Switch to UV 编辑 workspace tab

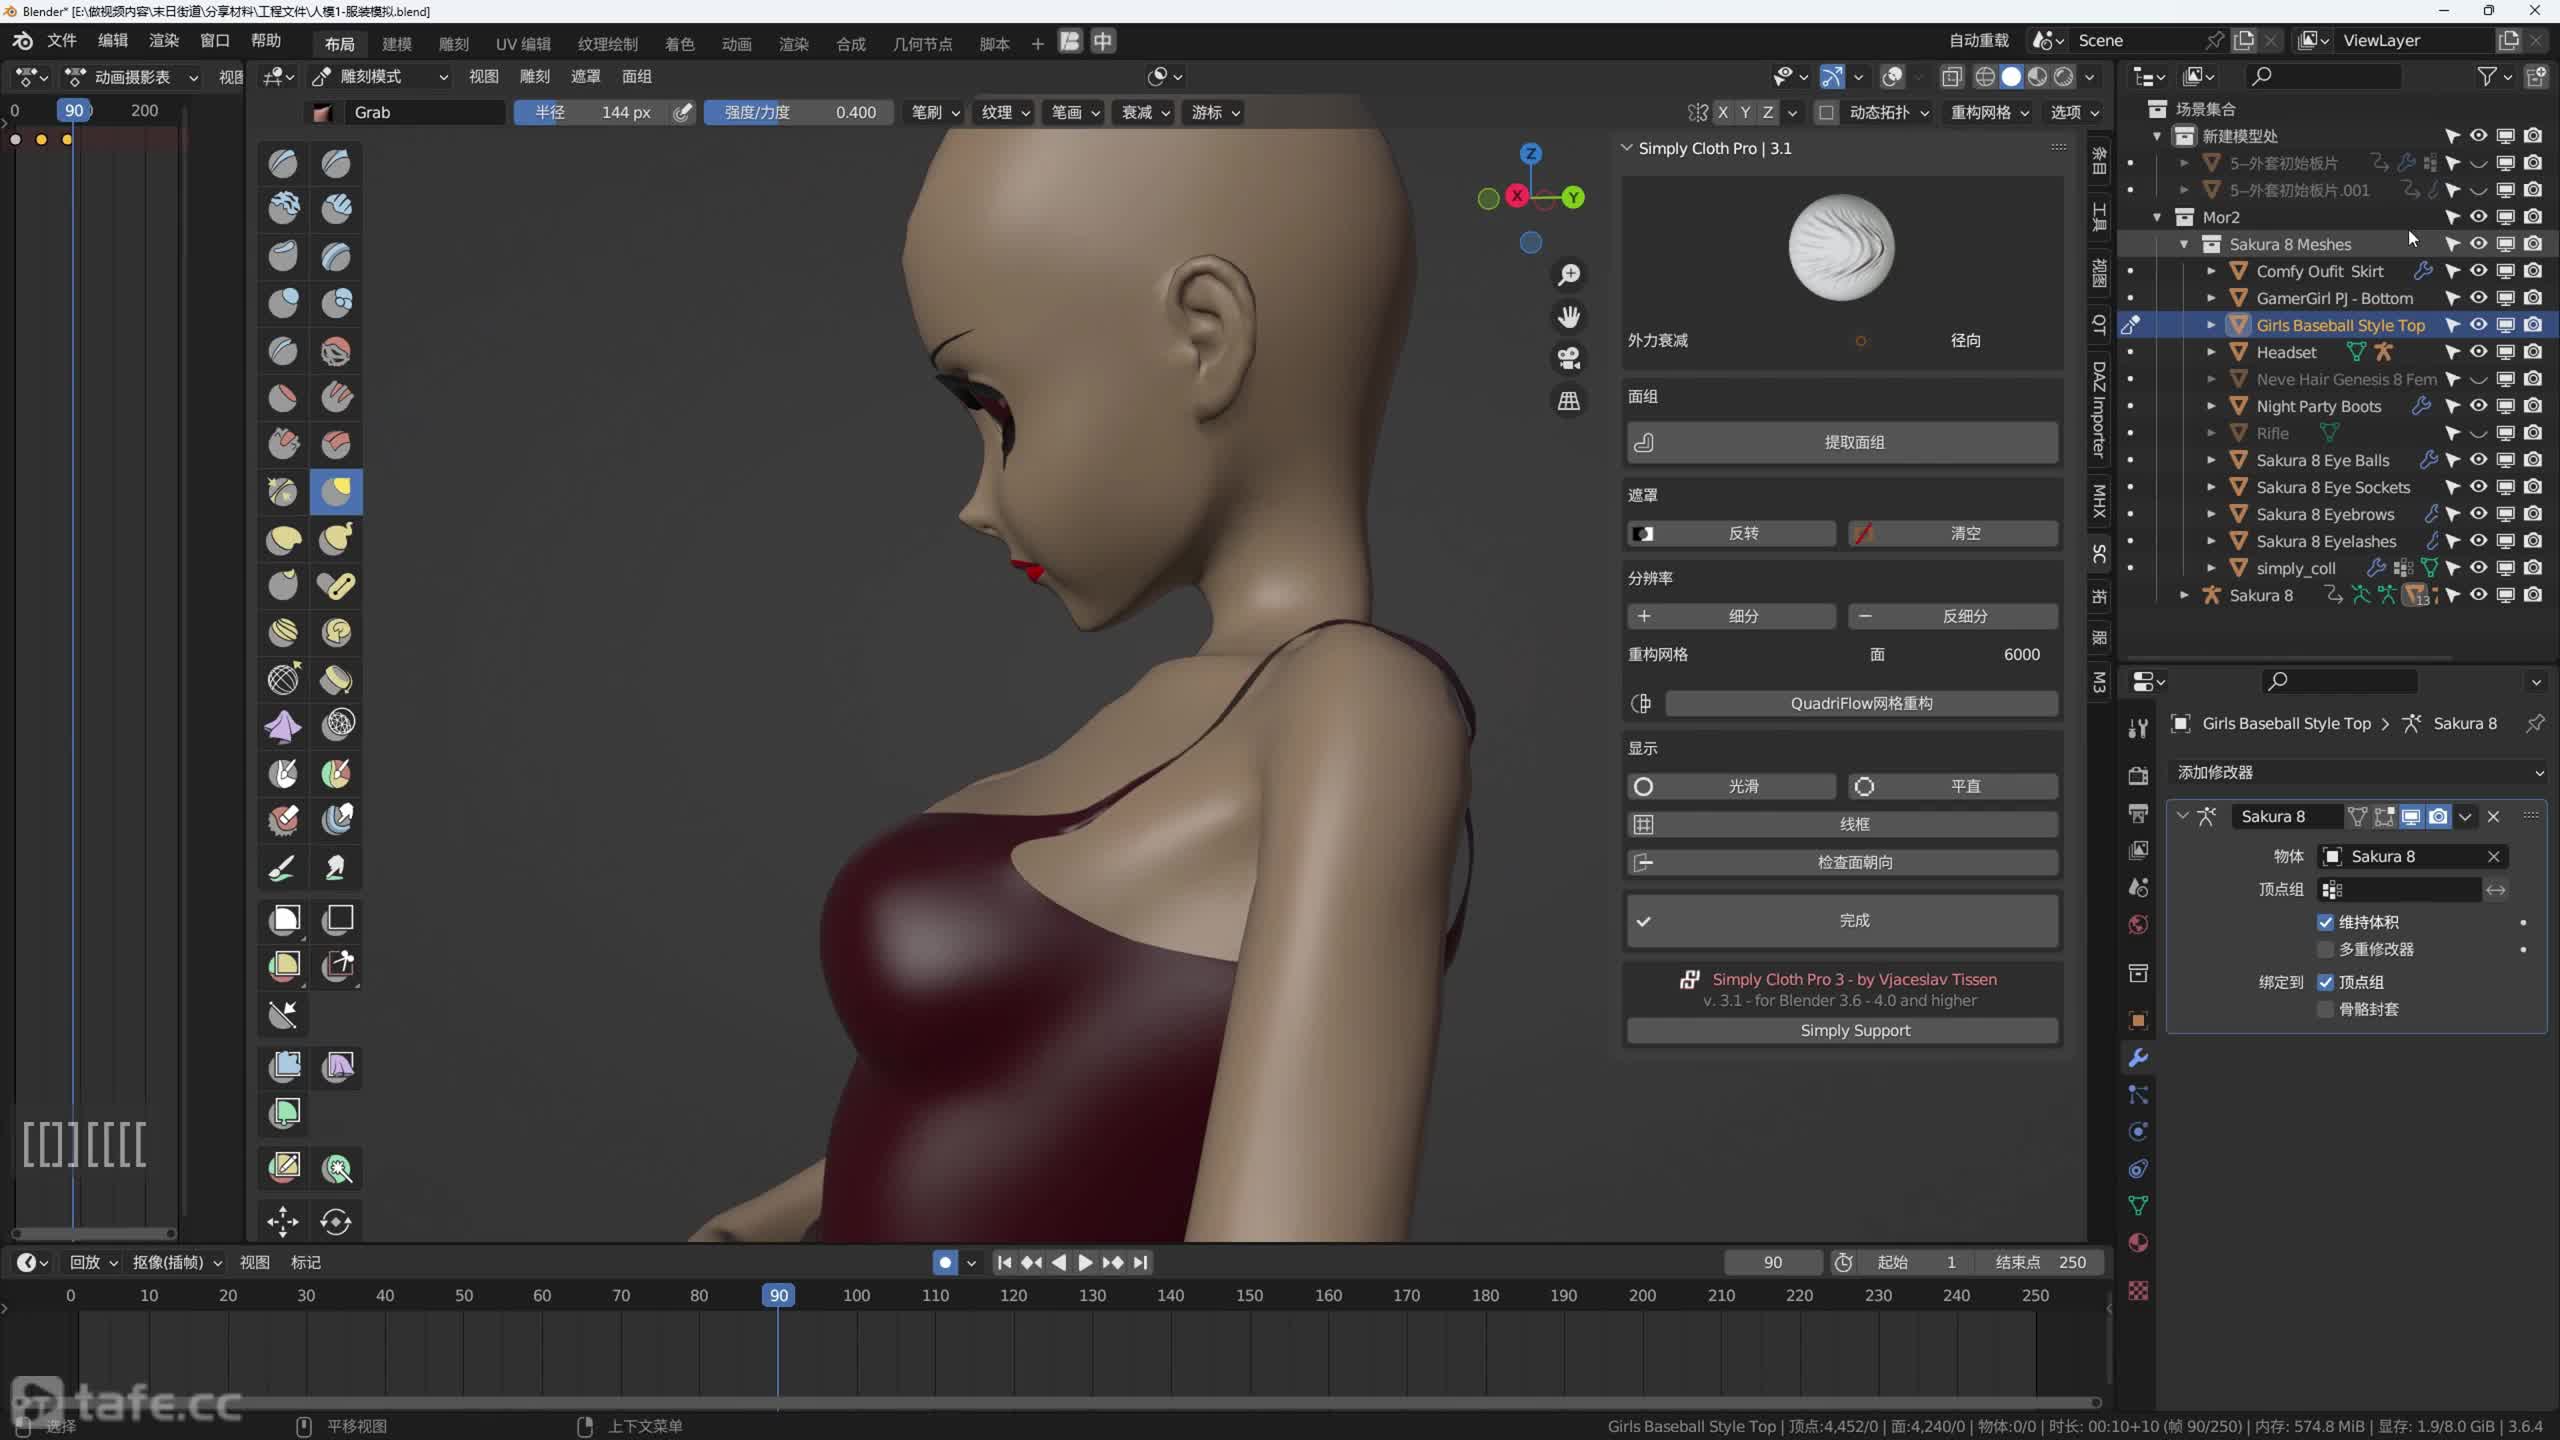pyautogui.click(x=523, y=43)
